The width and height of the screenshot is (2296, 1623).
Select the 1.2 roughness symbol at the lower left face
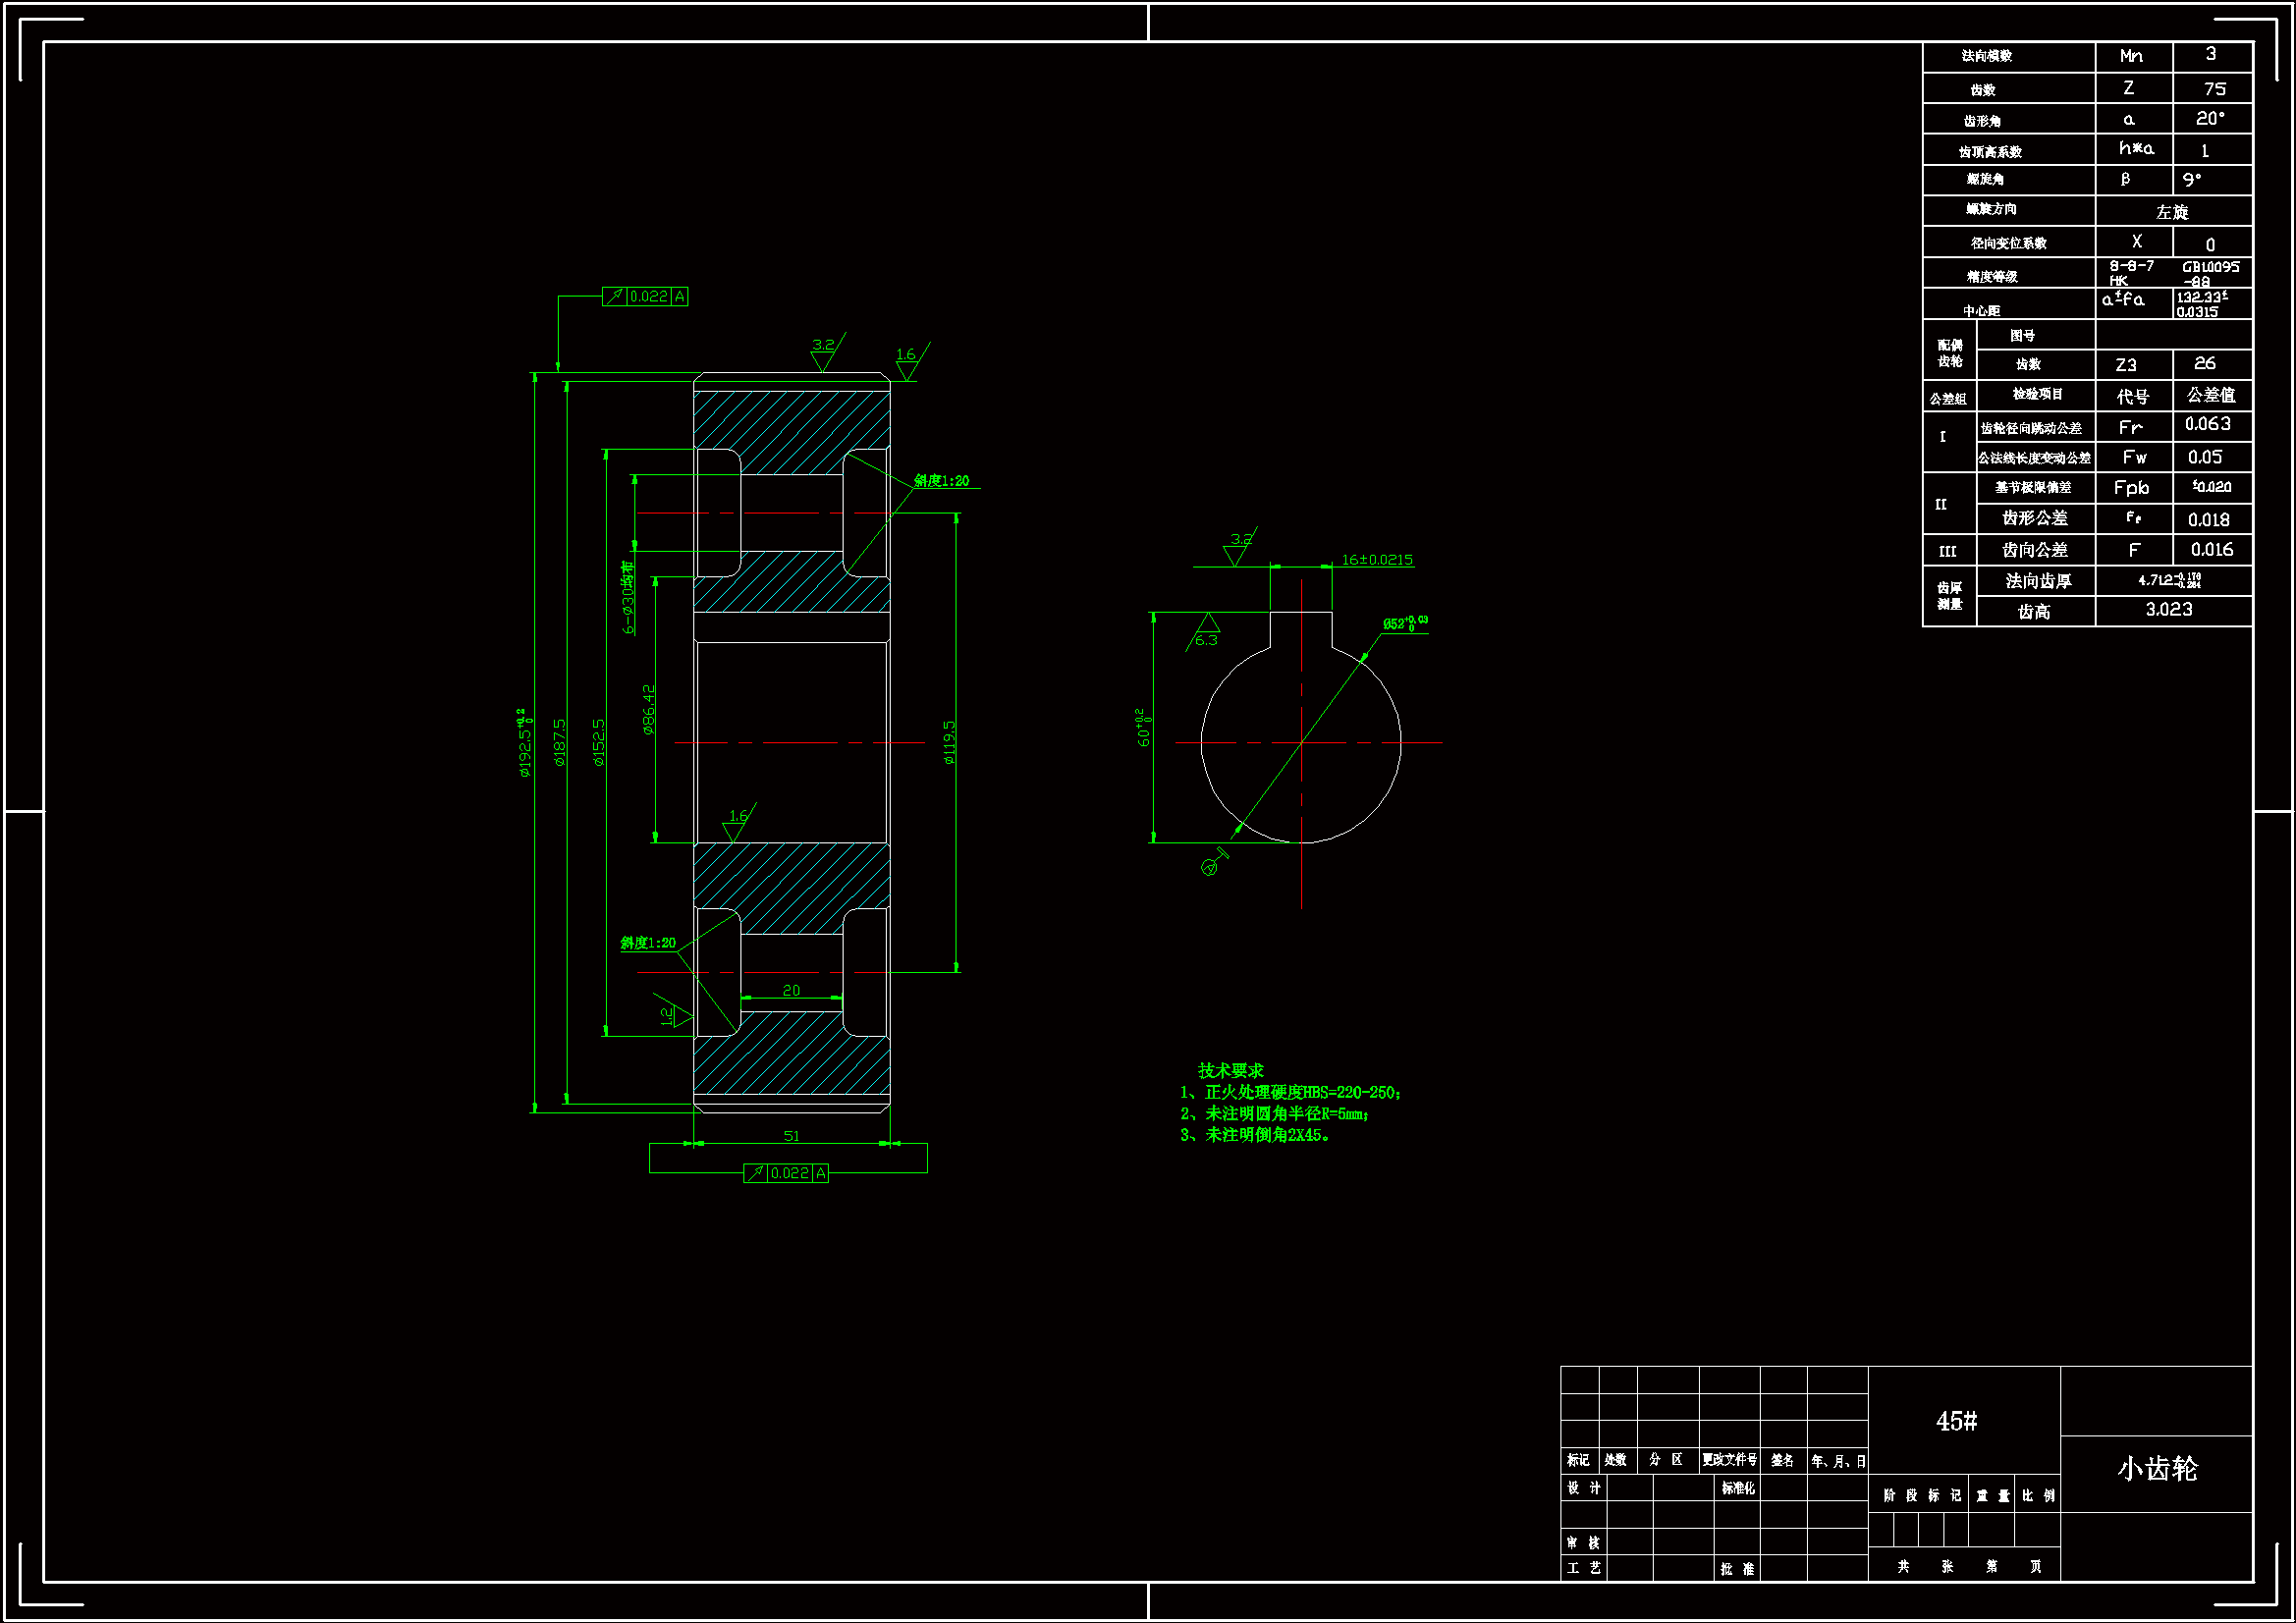(674, 1016)
